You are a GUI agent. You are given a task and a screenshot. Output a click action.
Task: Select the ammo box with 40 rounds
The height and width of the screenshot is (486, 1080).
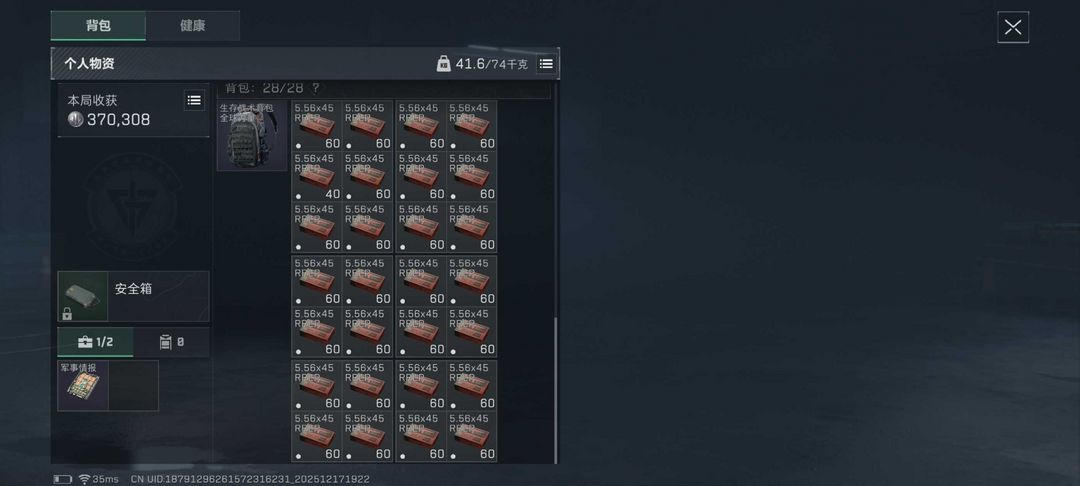318,176
